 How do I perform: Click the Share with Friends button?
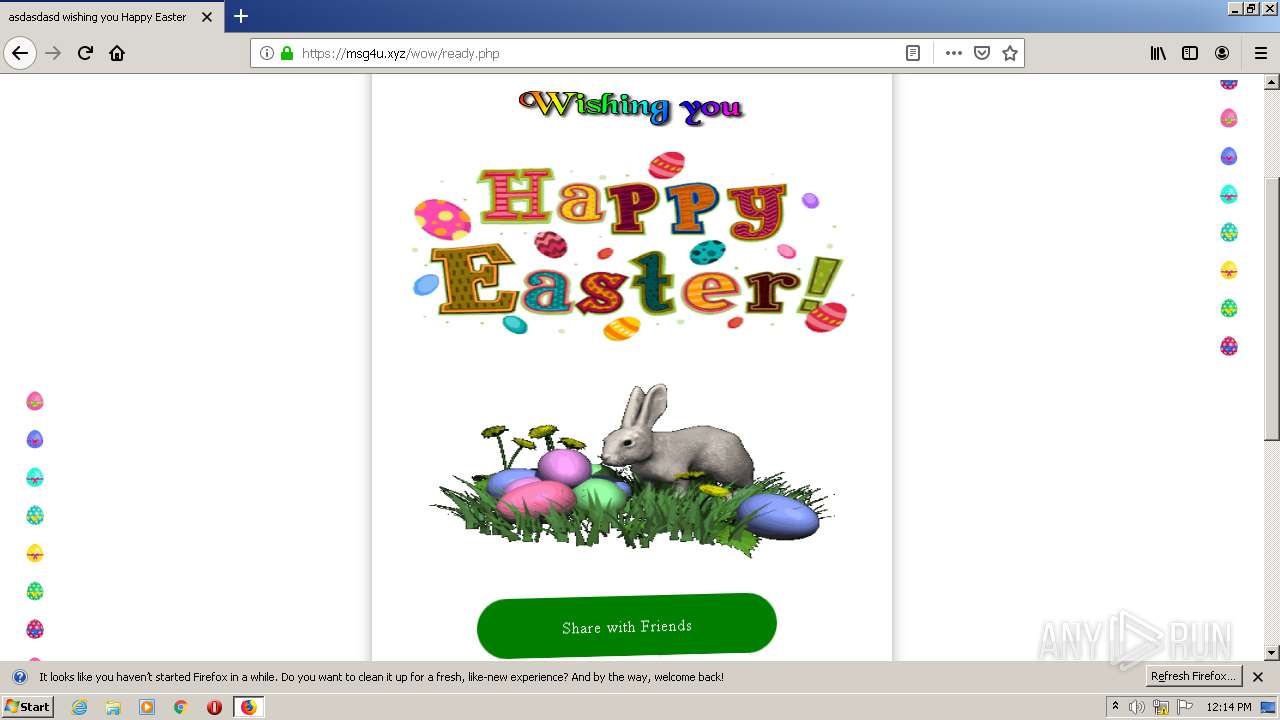pyautogui.click(x=627, y=626)
